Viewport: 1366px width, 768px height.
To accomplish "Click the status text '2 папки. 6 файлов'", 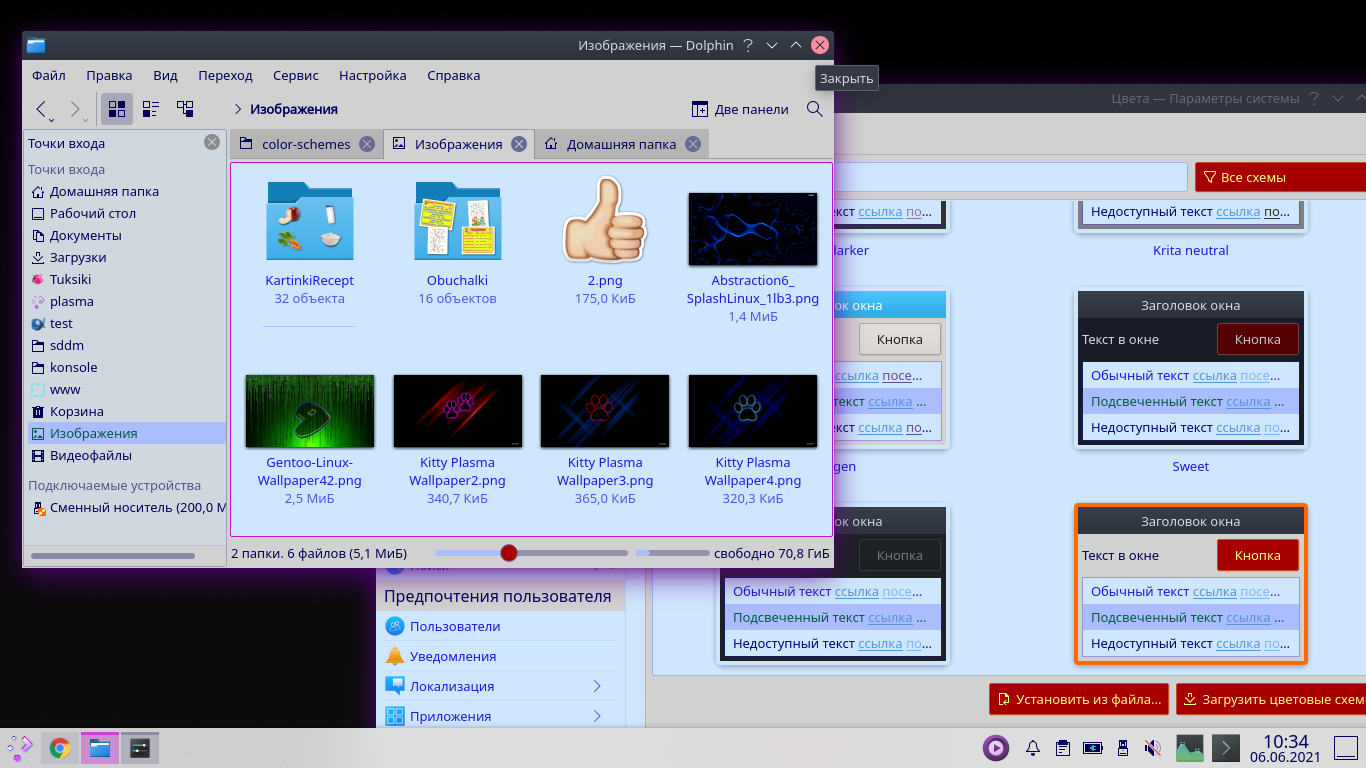I will point(319,553).
